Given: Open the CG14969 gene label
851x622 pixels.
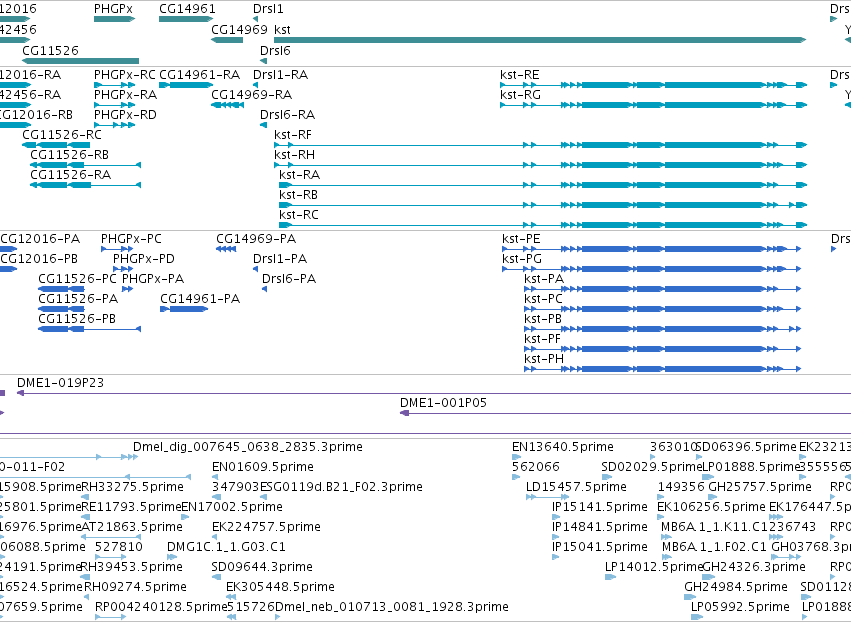Looking at the screenshot, I should click(x=239, y=29).
